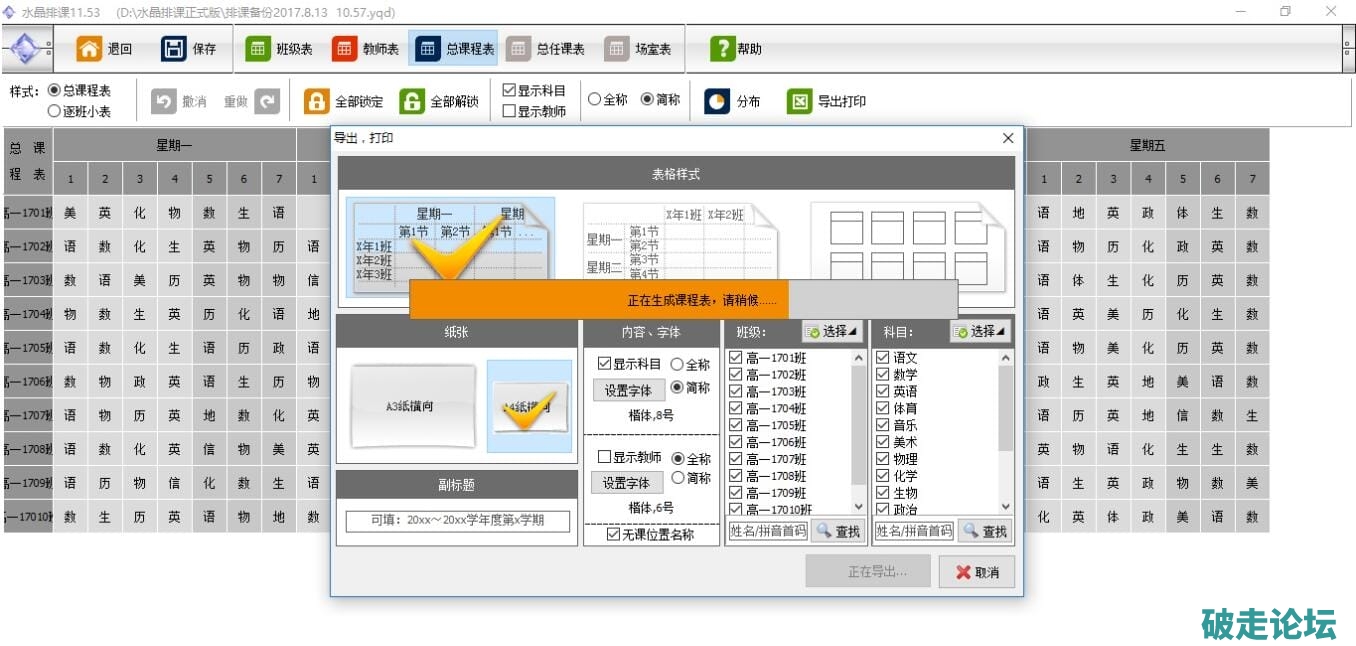Uncheck 无课位置名称 checkbox in dialog
1356x646 pixels.
[614, 535]
